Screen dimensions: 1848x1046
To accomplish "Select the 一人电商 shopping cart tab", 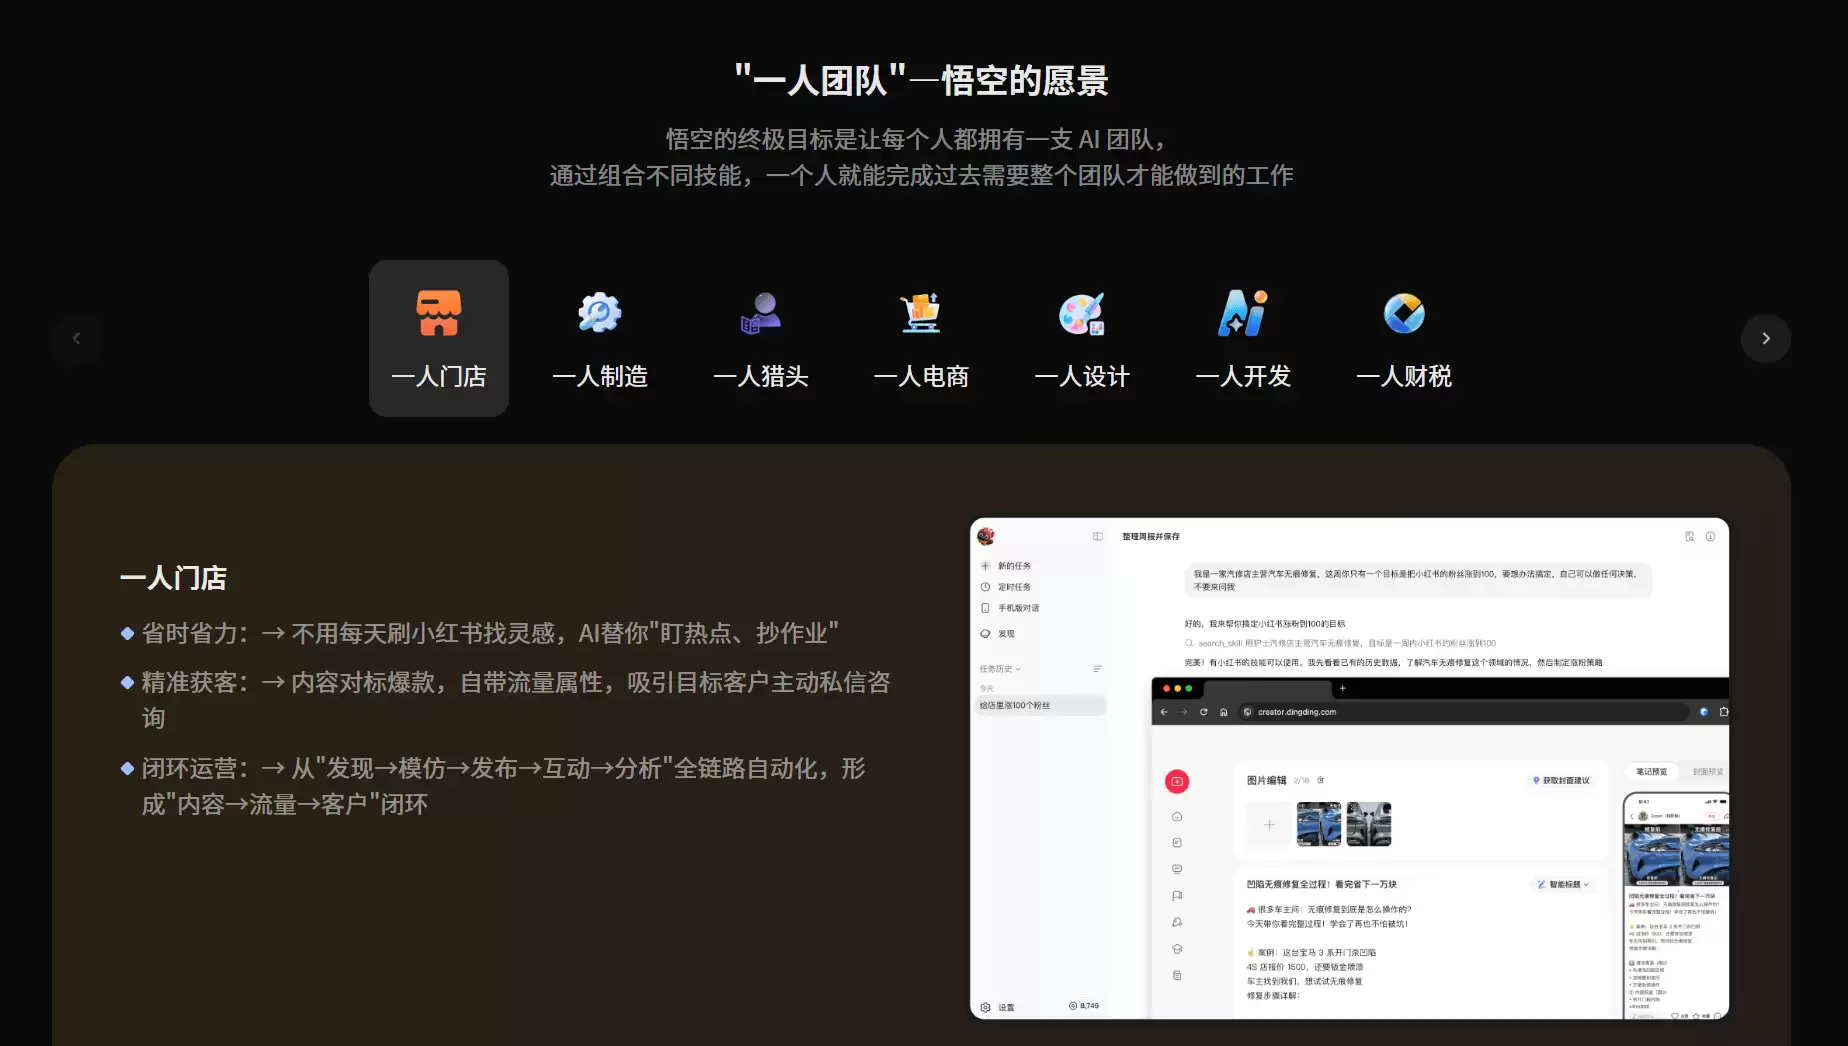I will 921,338.
